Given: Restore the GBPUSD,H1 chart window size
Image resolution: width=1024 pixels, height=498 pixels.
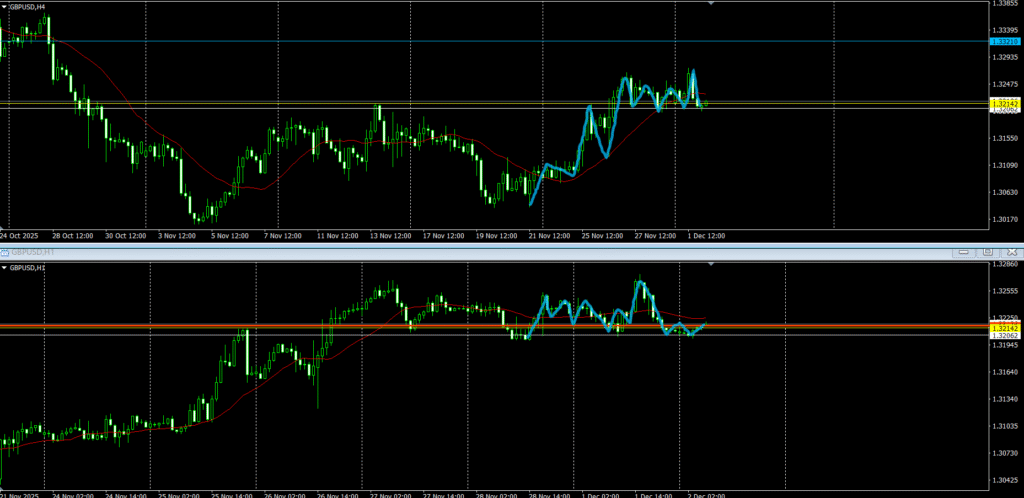Looking at the screenshot, I should 987,252.
